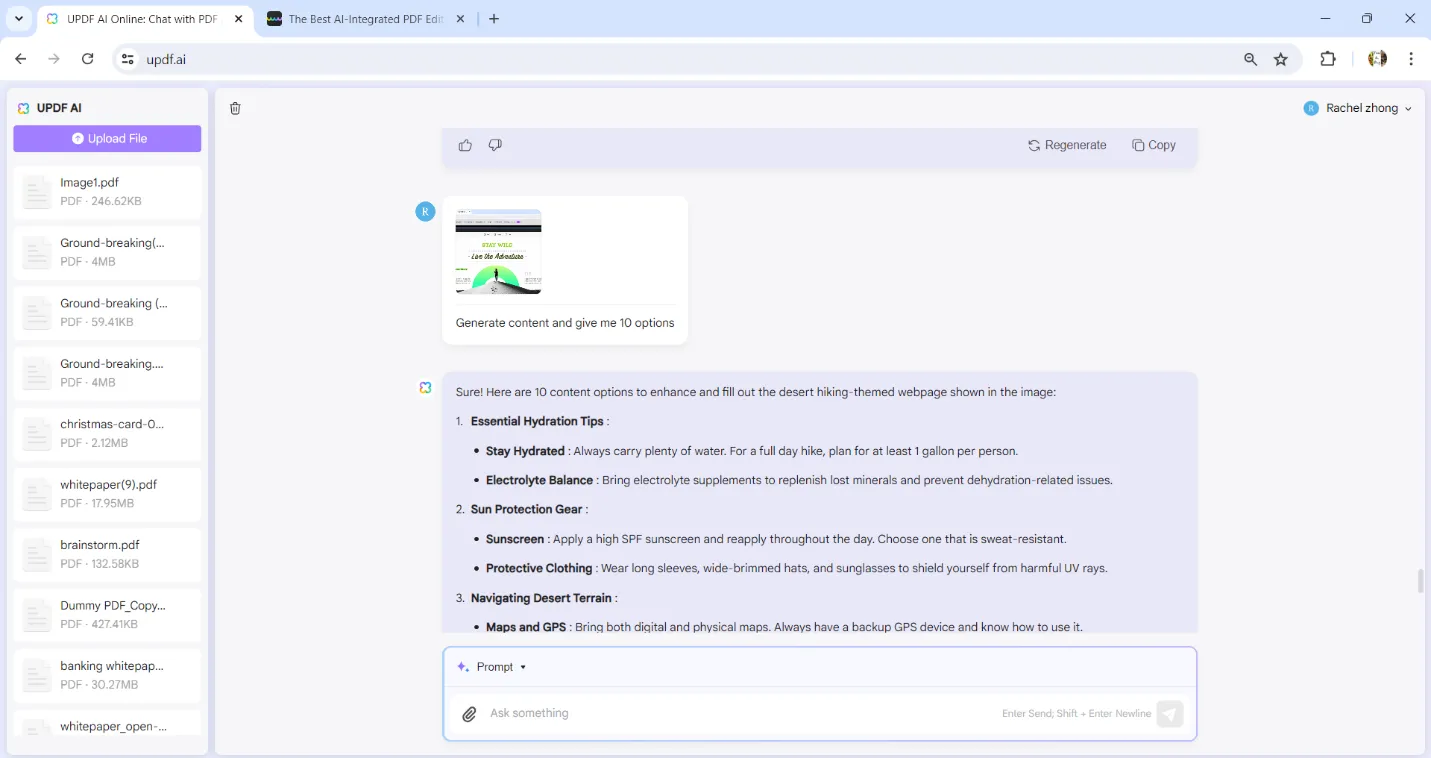Screen dimensions: 1431x758
Task: Click the brainstorm.pdf file icon
Action: 37,554
